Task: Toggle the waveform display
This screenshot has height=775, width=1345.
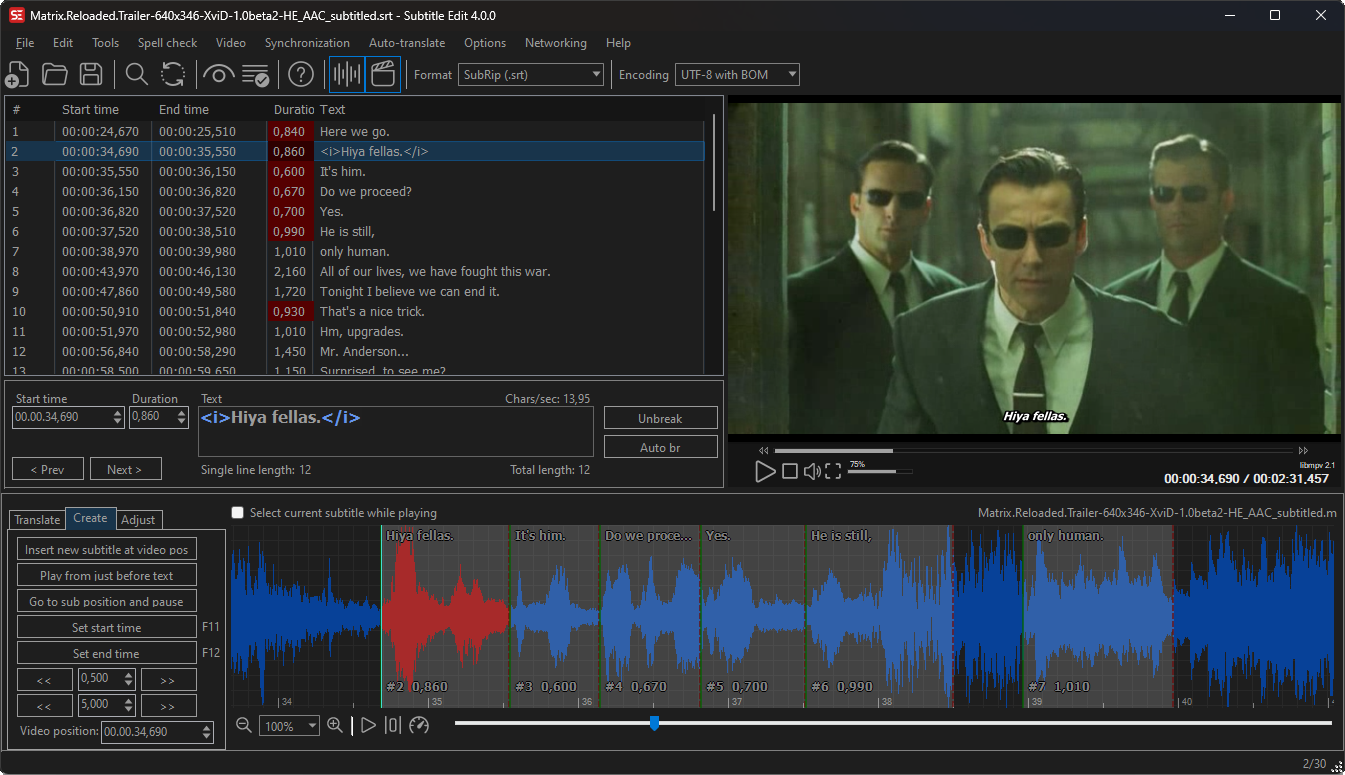Action: (x=345, y=74)
